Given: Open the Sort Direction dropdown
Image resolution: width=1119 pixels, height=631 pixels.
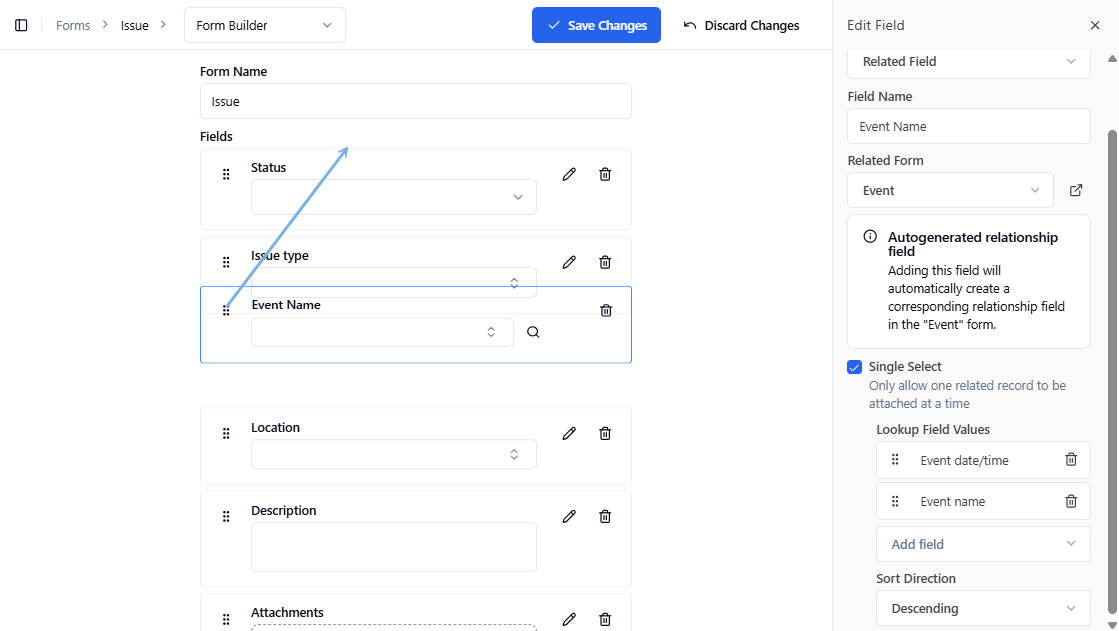Looking at the screenshot, I should (x=983, y=608).
